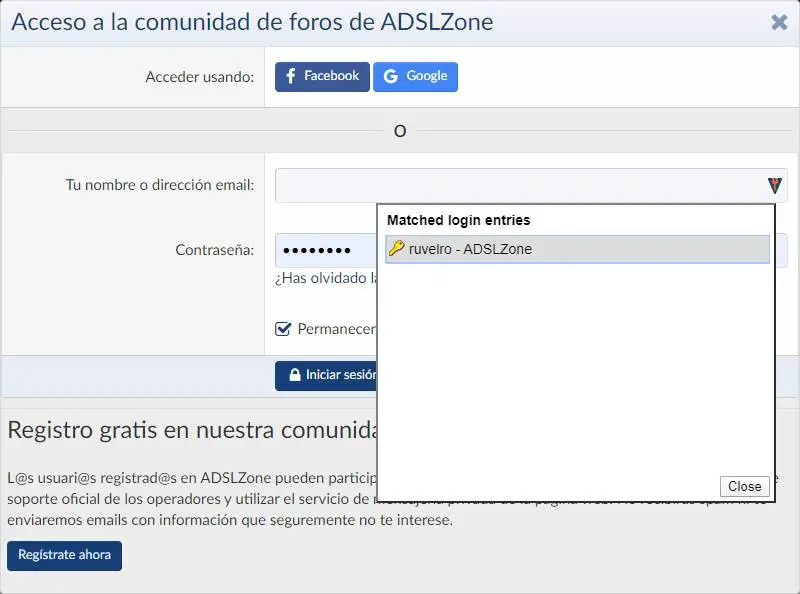Click the 'Matched login entries' popup header
This screenshot has width=800, height=594.
click(458, 220)
